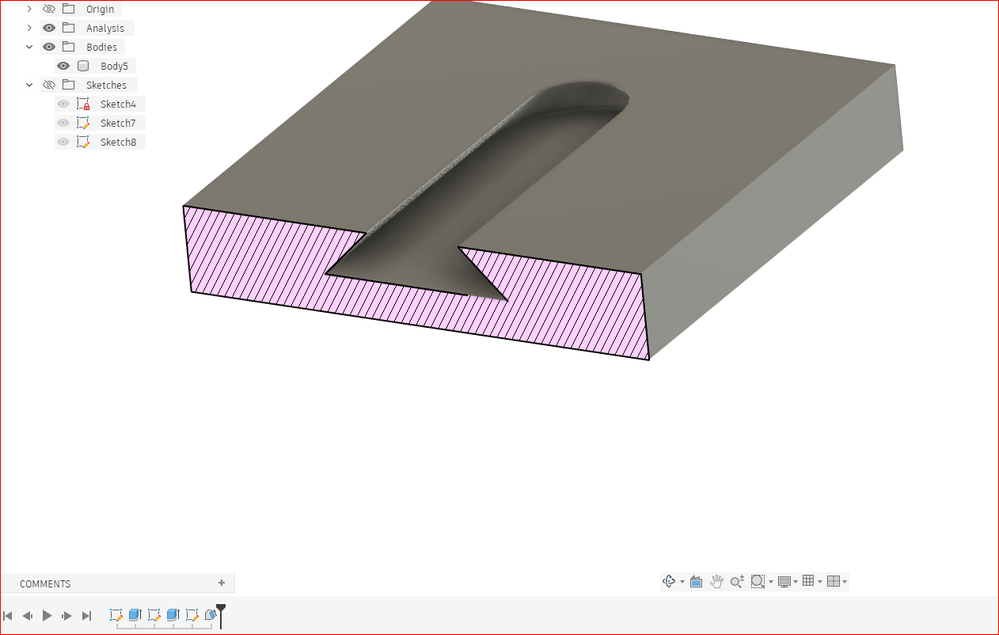Click the Sketches folder icon

pos(69,85)
